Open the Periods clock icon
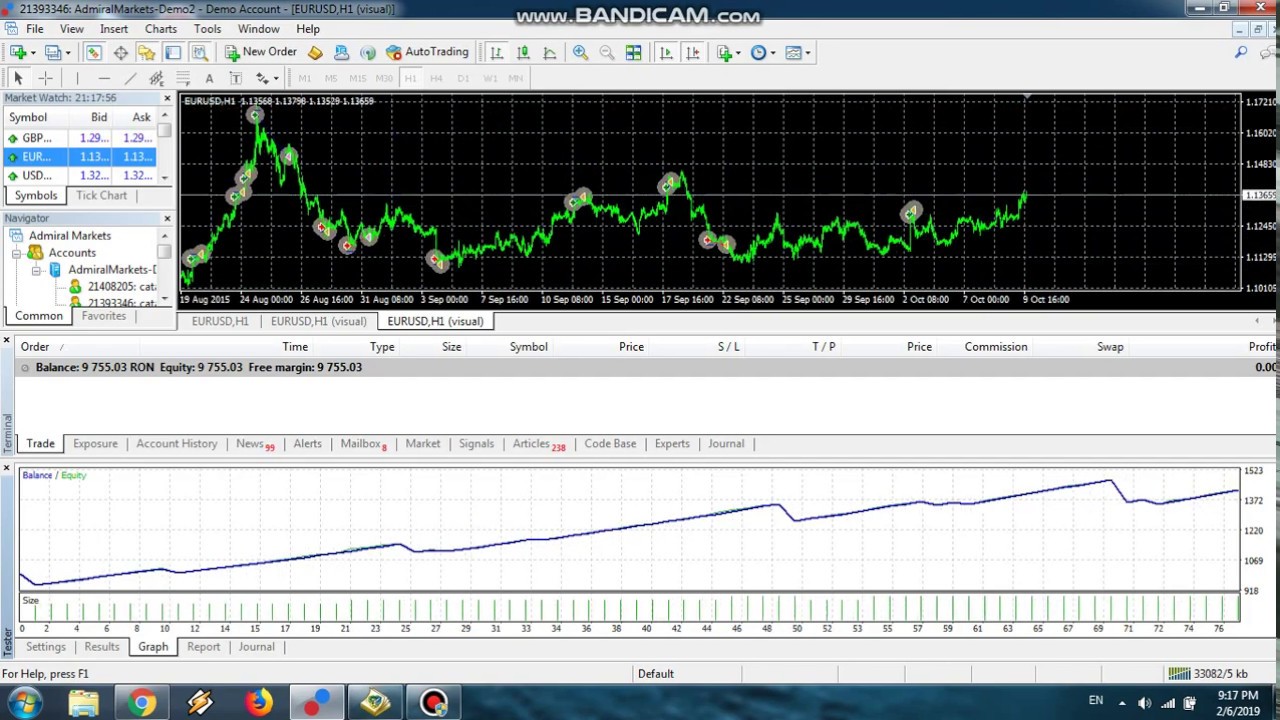The height and width of the screenshot is (720, 1280). click(x=758, y=52)
